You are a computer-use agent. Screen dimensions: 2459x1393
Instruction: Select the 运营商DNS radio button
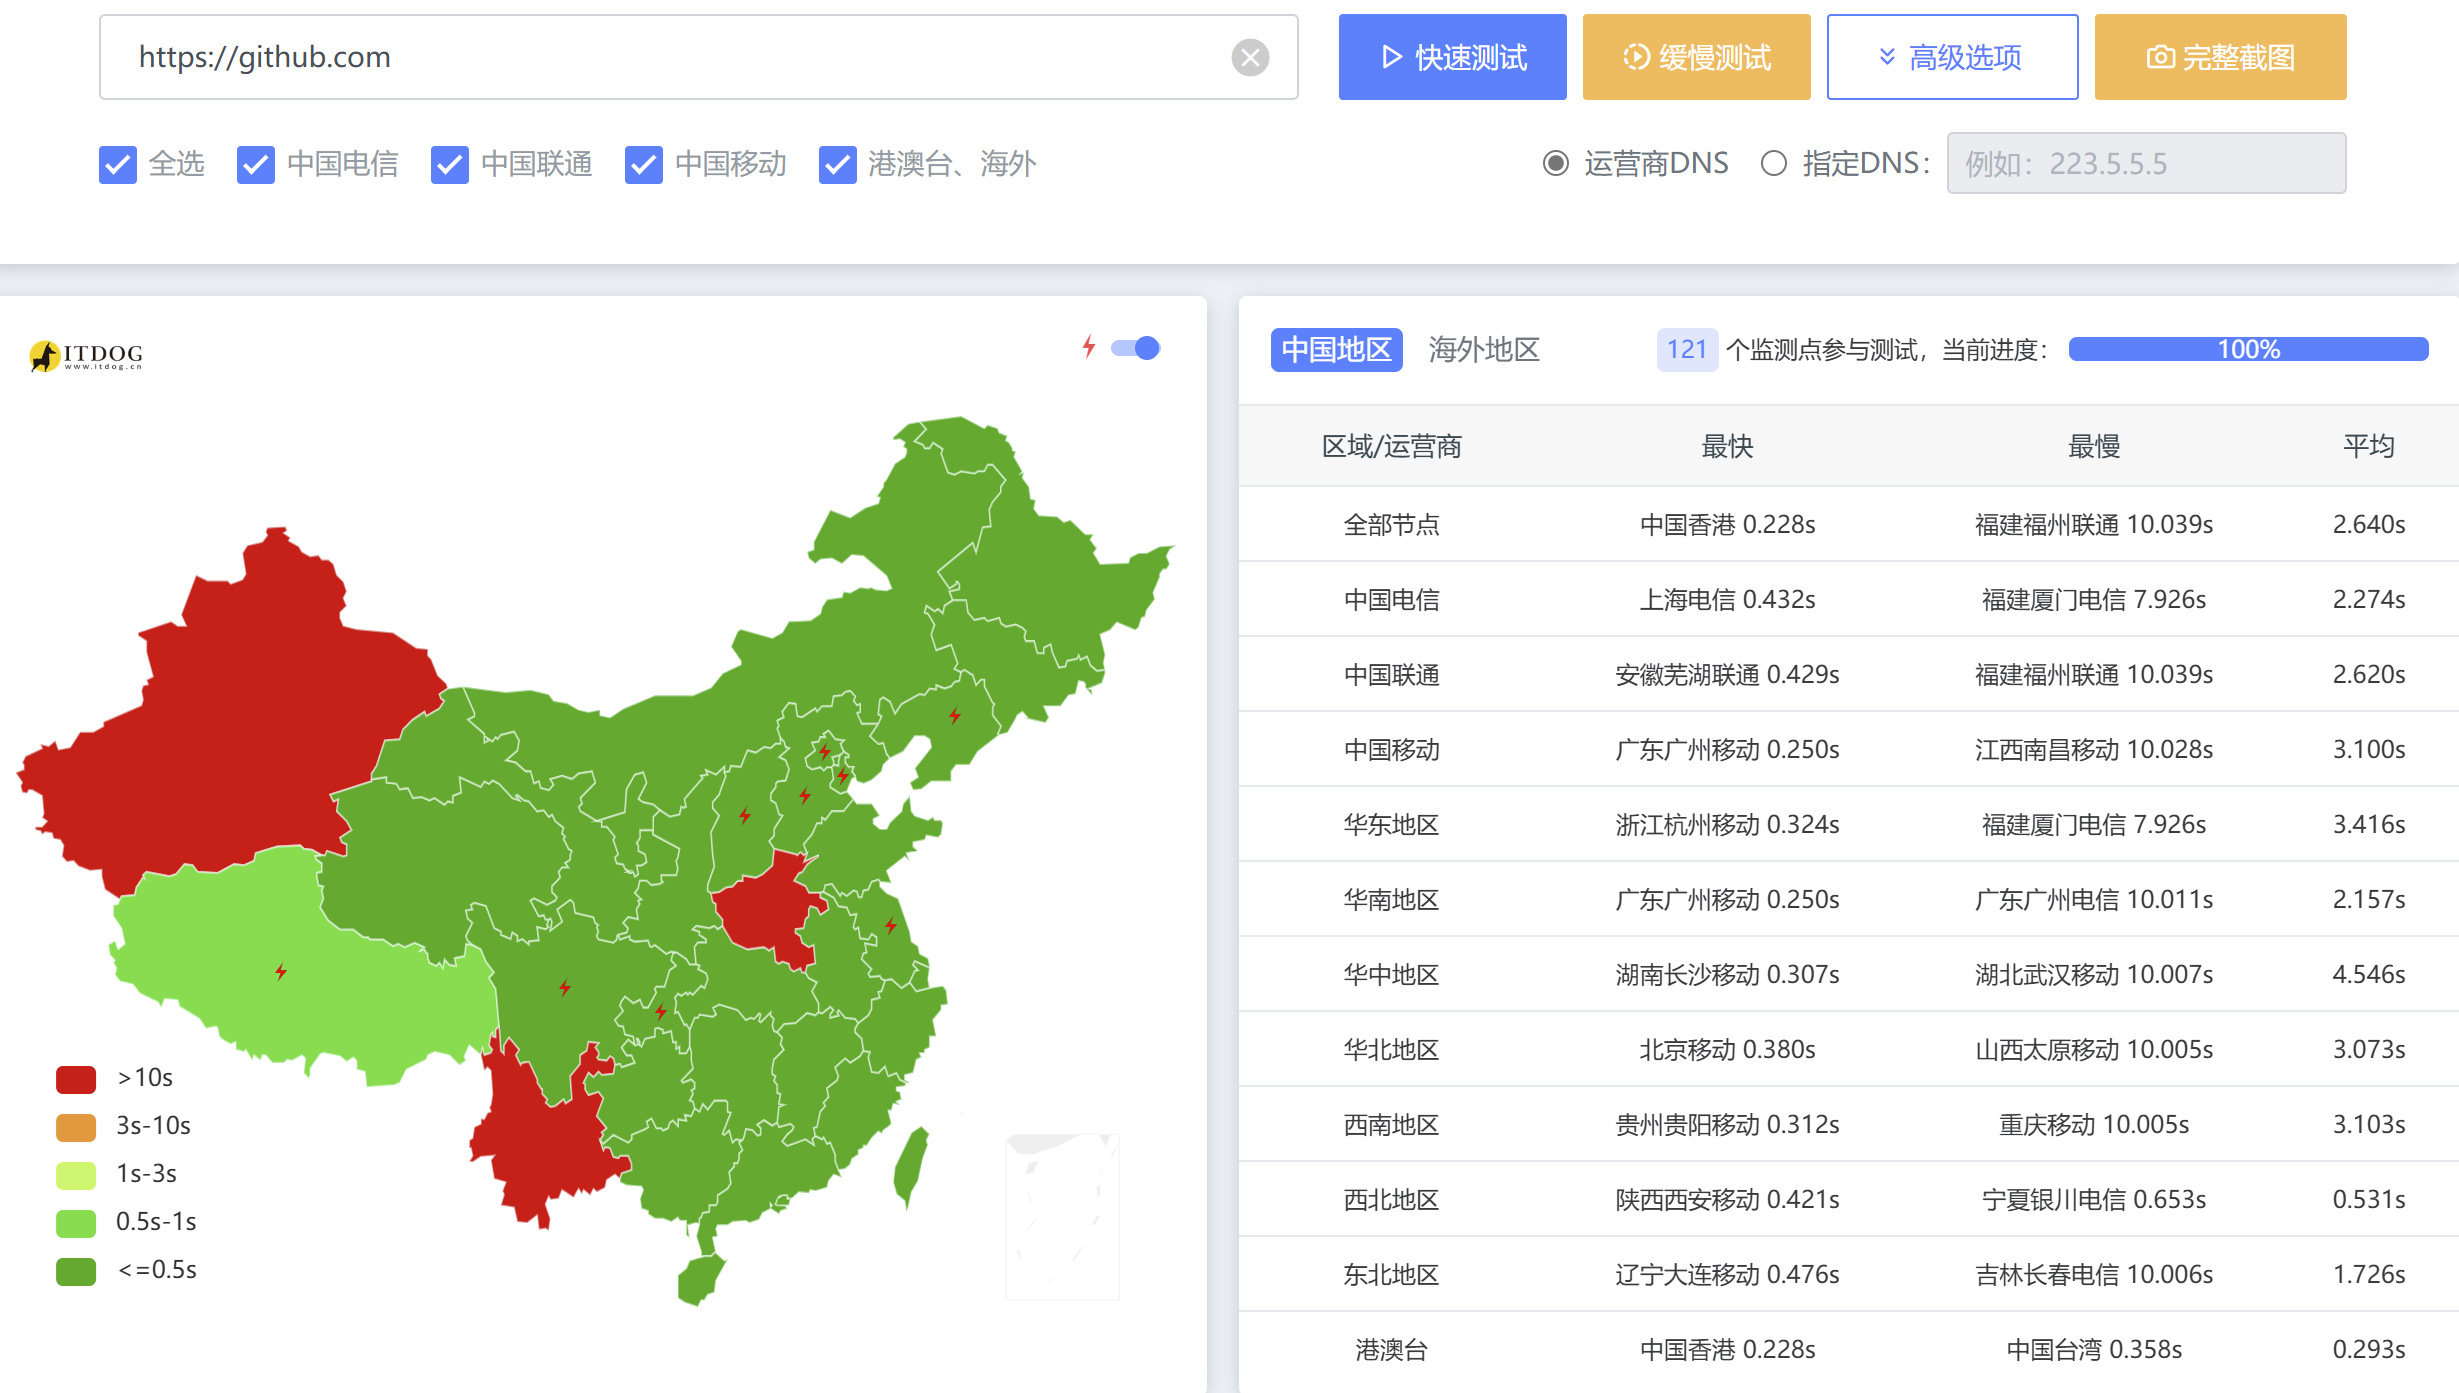(1555, 163)
